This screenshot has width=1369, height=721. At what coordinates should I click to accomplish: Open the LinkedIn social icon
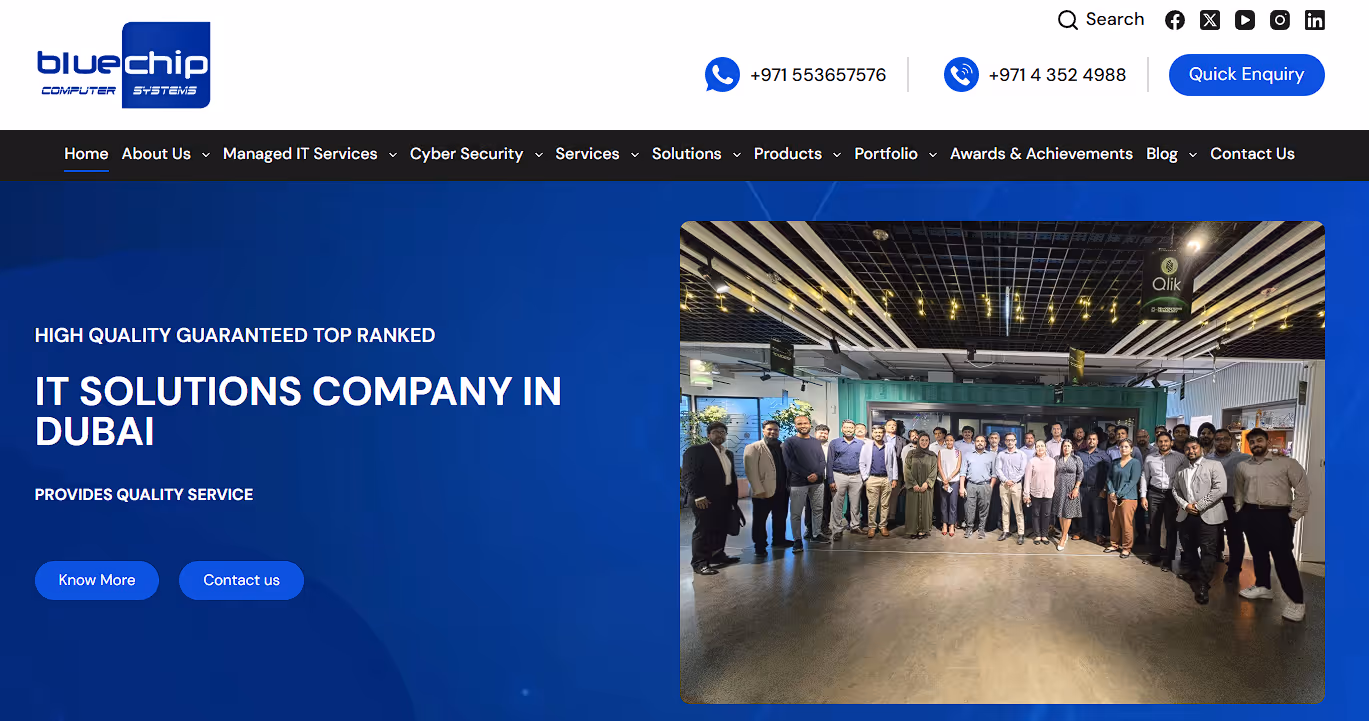point(1315,20)
